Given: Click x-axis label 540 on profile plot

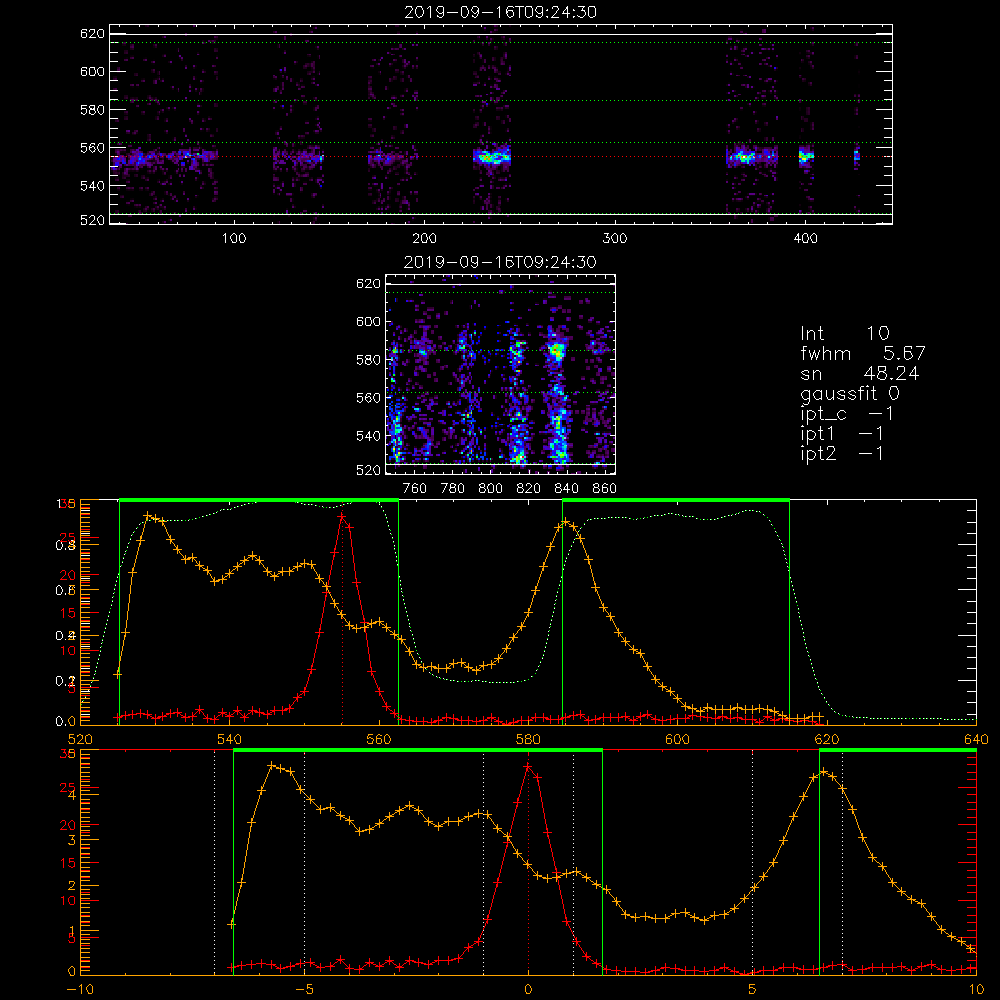Looking at the screenshot, I should click(x=230, y=740).
